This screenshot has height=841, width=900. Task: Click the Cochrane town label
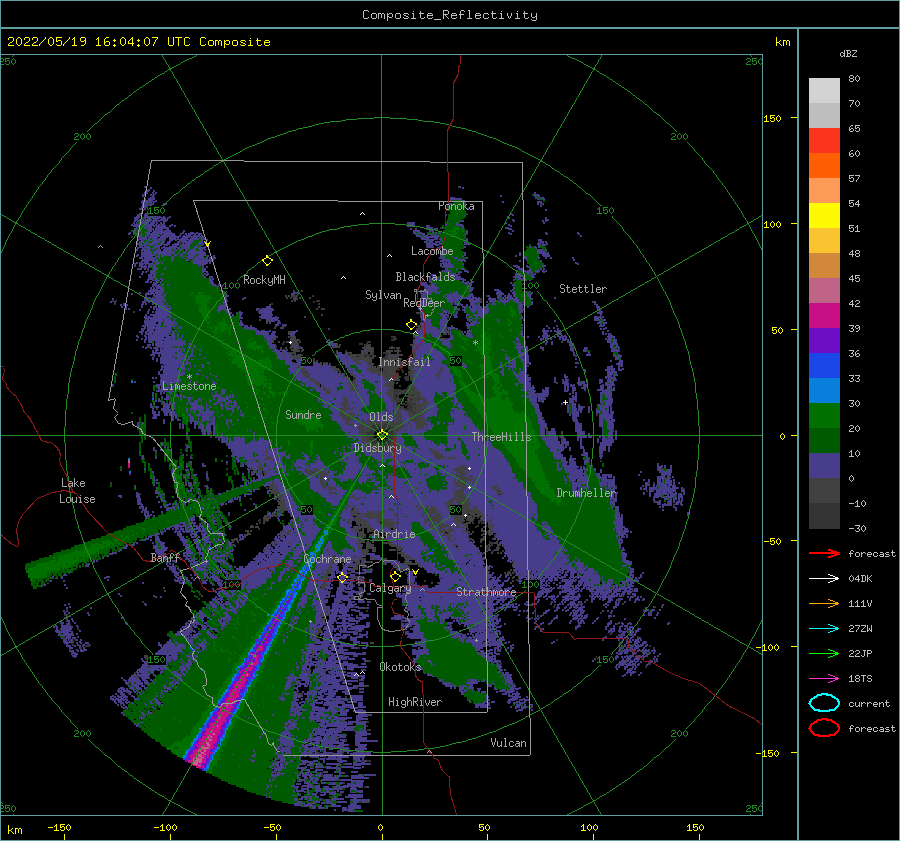coord(327,559)
